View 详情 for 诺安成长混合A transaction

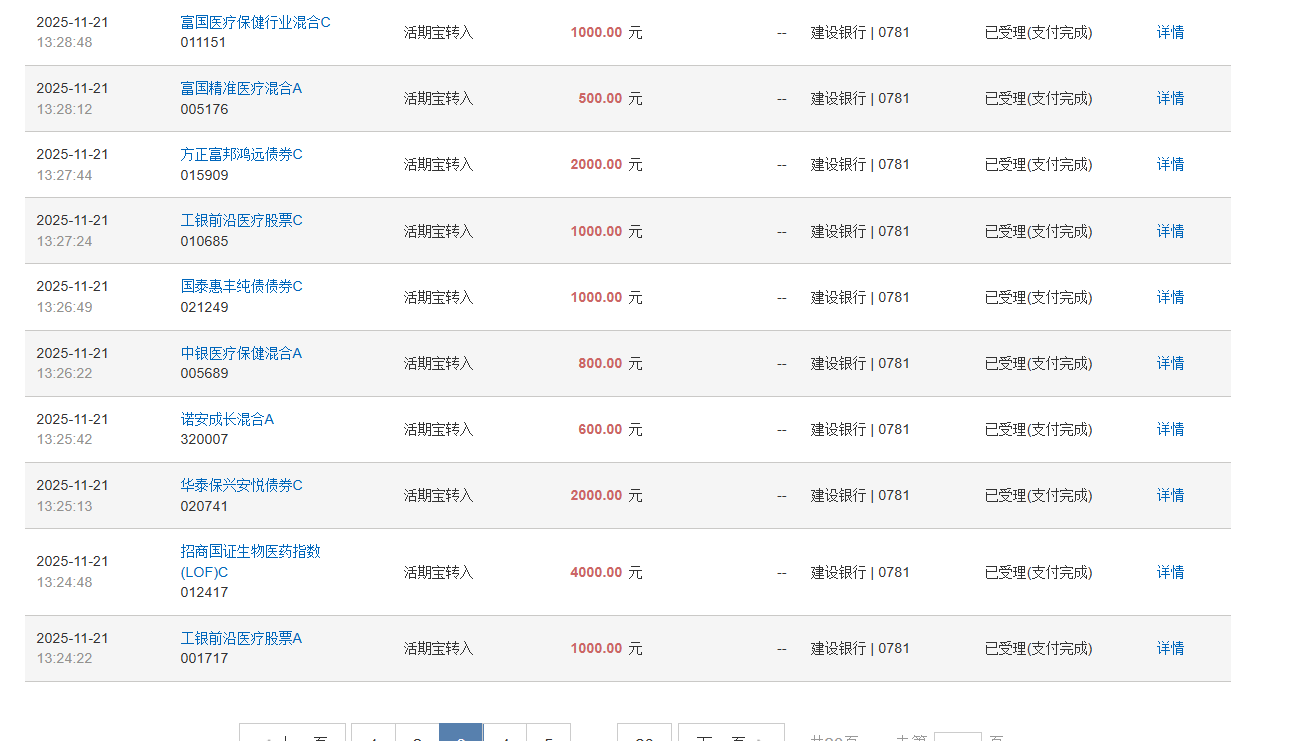pos(1170,429)
